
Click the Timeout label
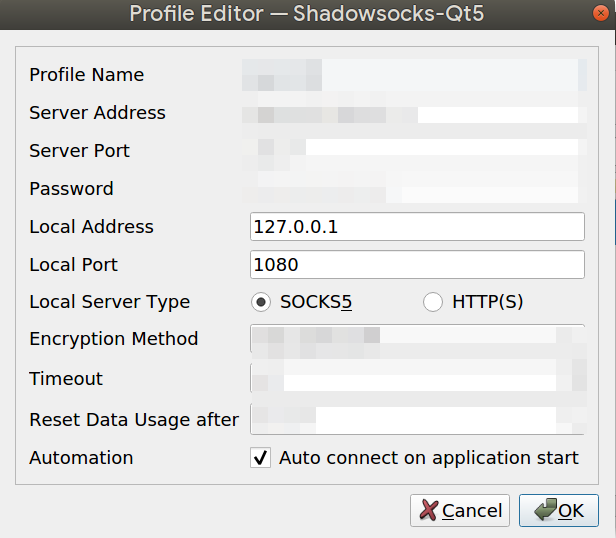pyautogui.click(x=66, y=379)
